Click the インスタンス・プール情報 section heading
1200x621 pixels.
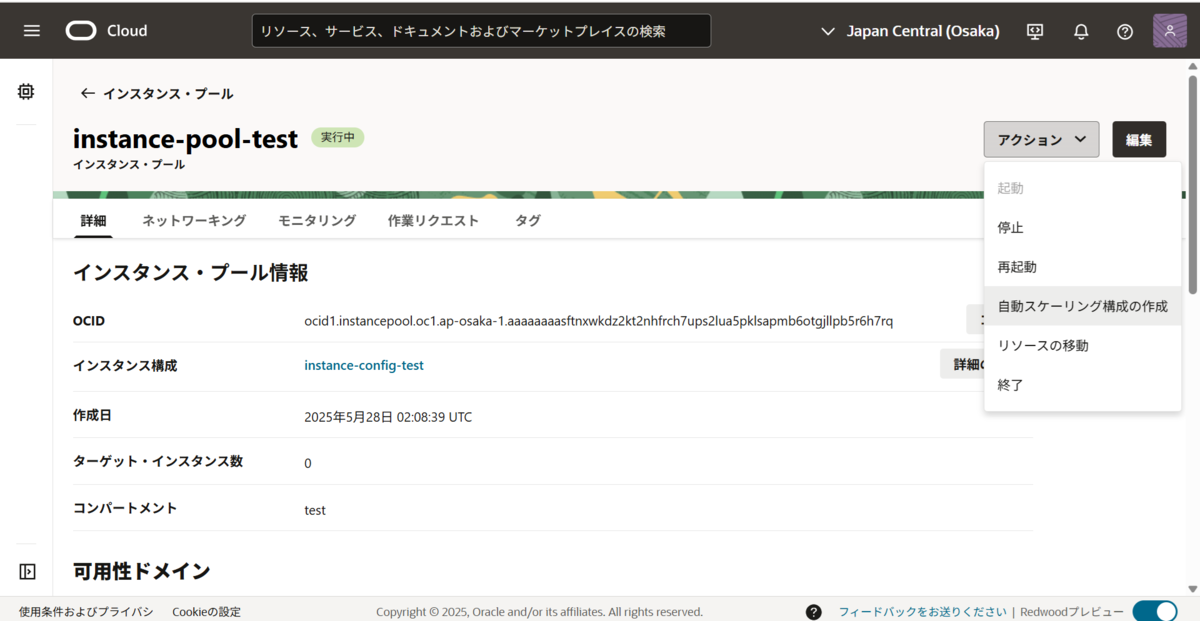(190, 272)
